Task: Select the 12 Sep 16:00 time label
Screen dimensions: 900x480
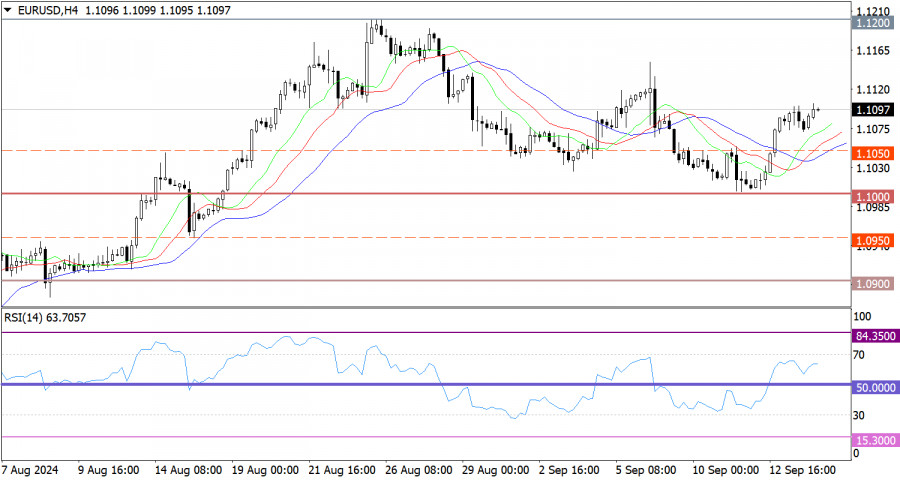Action: (x=801, y=468)
